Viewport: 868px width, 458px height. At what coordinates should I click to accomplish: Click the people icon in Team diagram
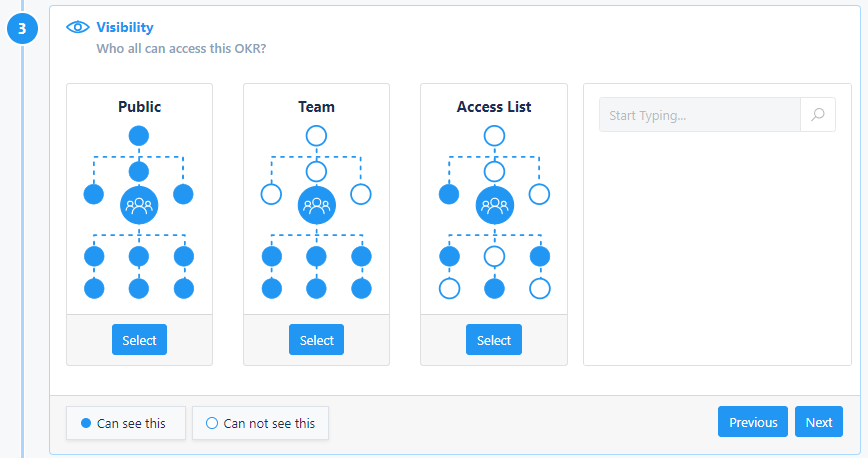316,205
